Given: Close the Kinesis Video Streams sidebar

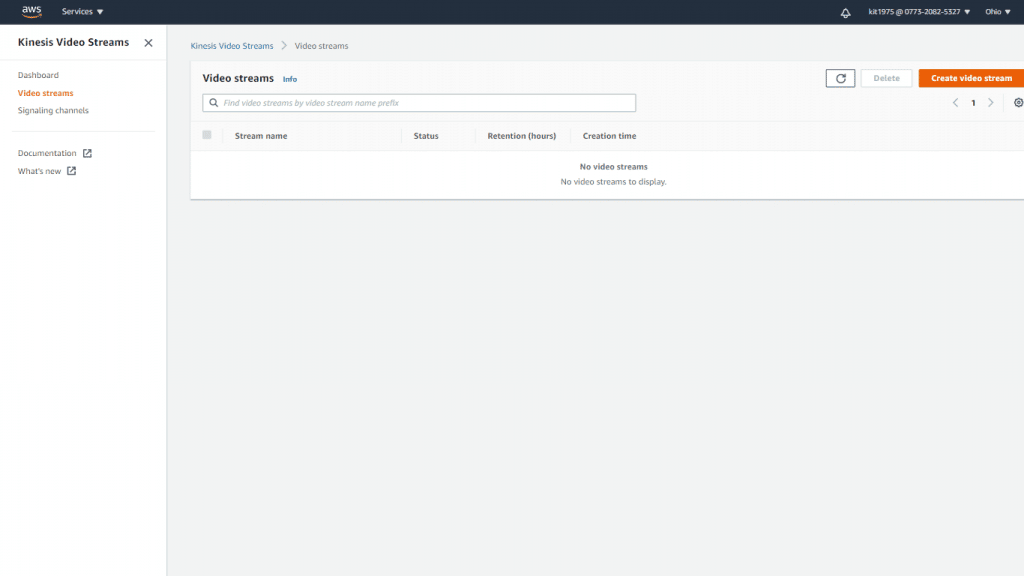Looking at the screenshot, I should point(148,43).
